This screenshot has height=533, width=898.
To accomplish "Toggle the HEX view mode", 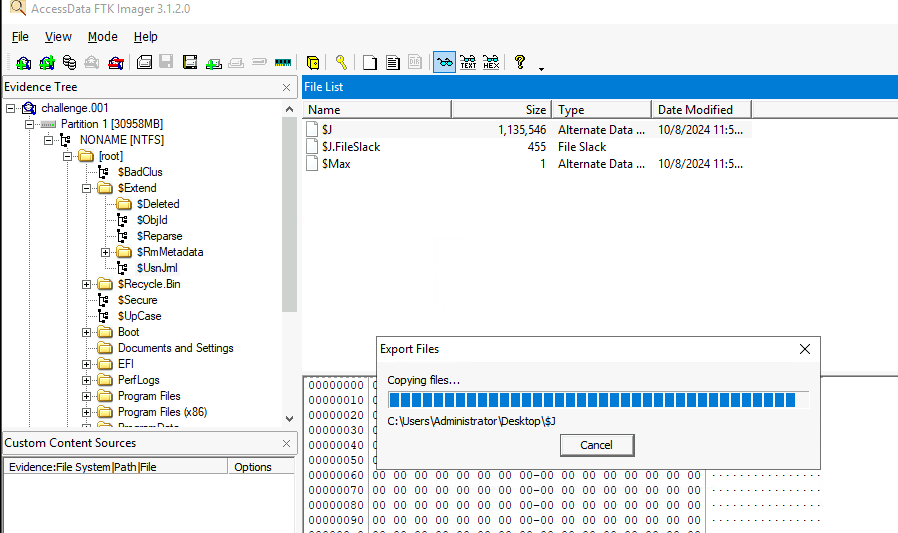I will tap(491, 62).
